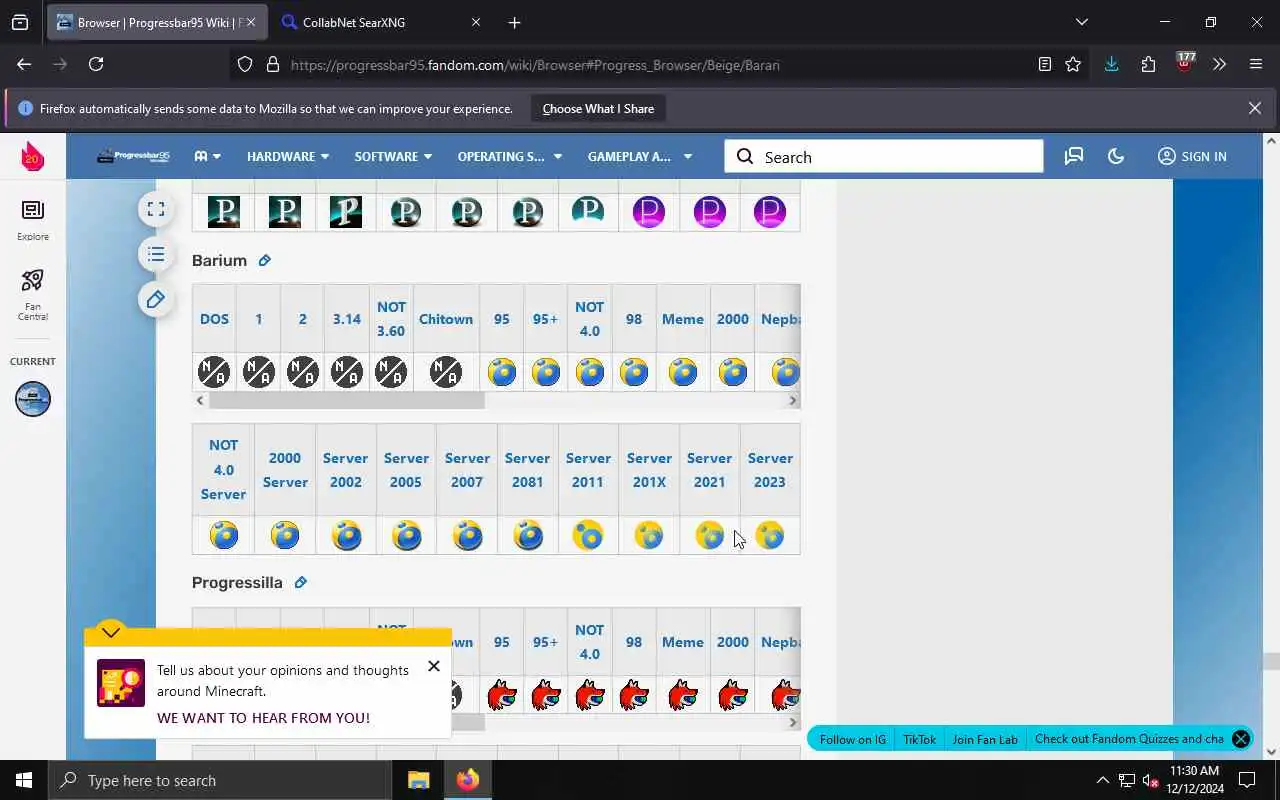Click the Progressilla icon under Meme
The width and height of the screenshot is (1280, 800).
click(683, 695)
